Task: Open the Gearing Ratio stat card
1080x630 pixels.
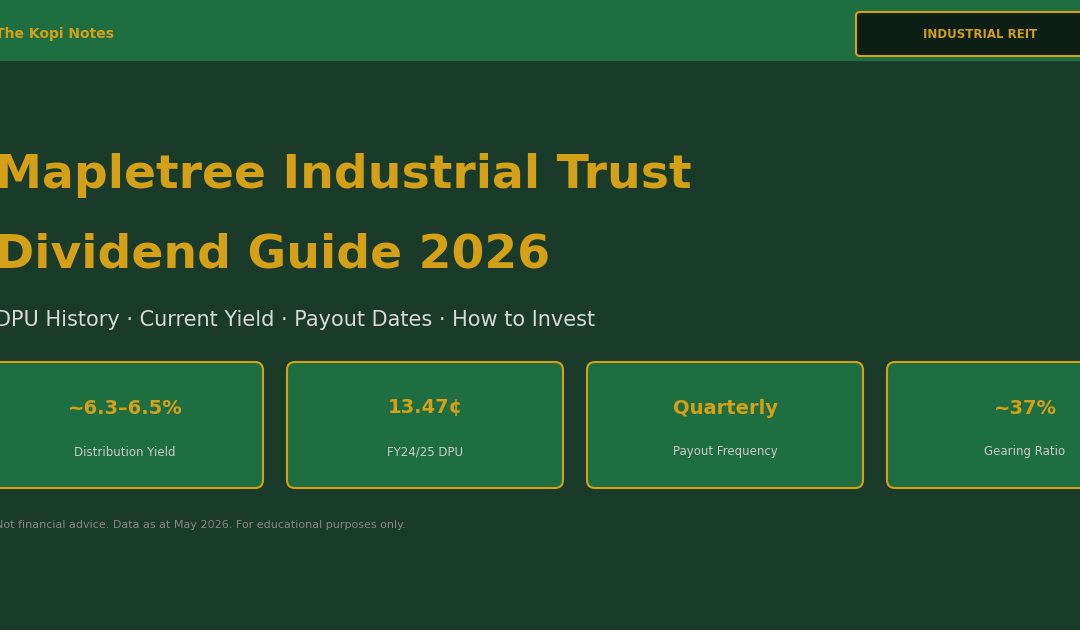Action: coord(984,425)
